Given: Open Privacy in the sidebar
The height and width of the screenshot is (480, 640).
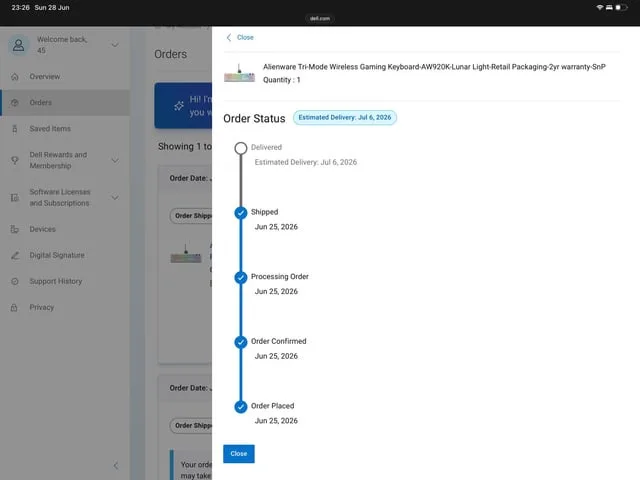Looking at the screenshot, I should point(42,308).
